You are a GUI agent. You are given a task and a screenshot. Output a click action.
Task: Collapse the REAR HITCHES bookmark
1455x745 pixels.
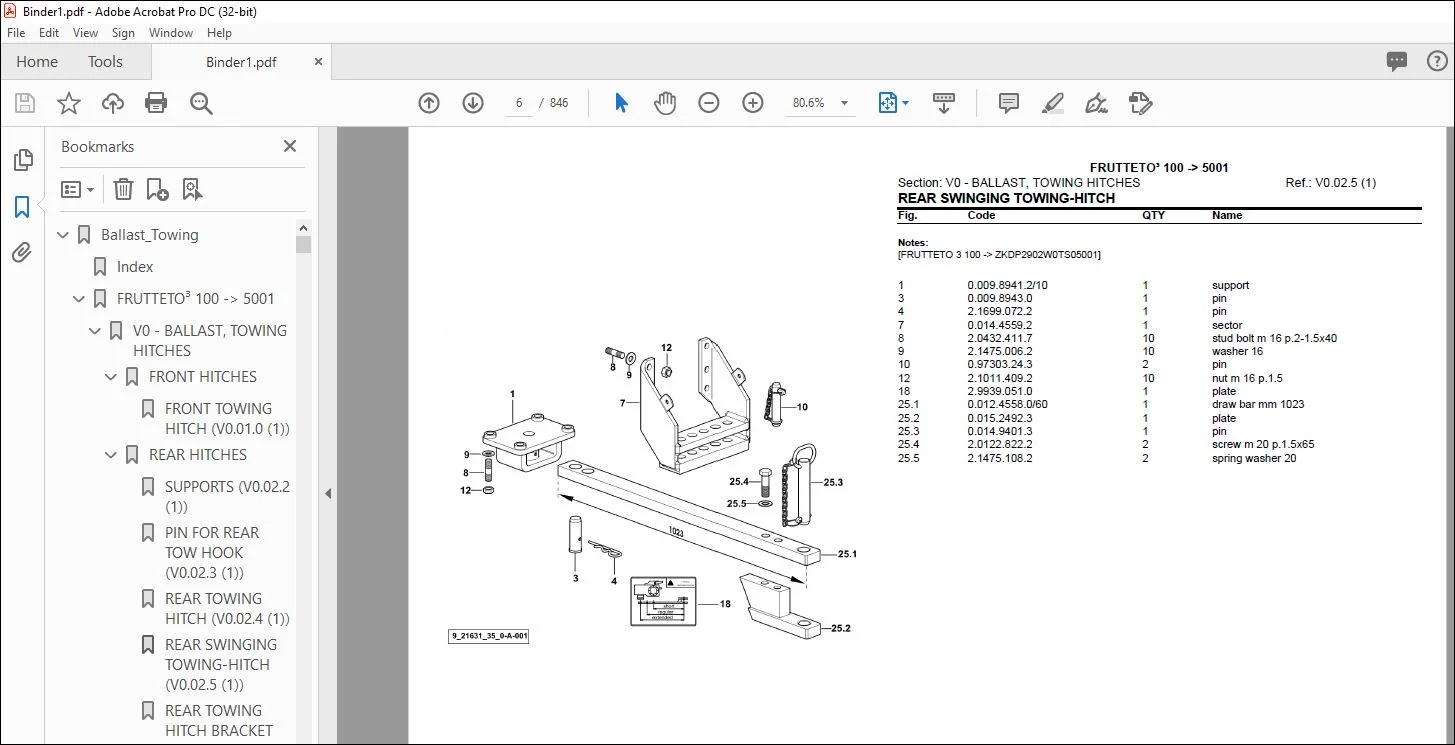coord(112,455)
